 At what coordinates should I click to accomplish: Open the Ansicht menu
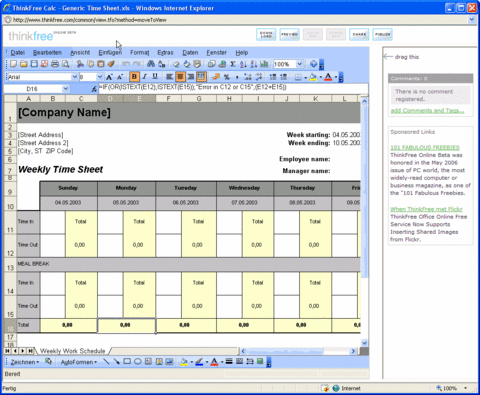(80, 52)
